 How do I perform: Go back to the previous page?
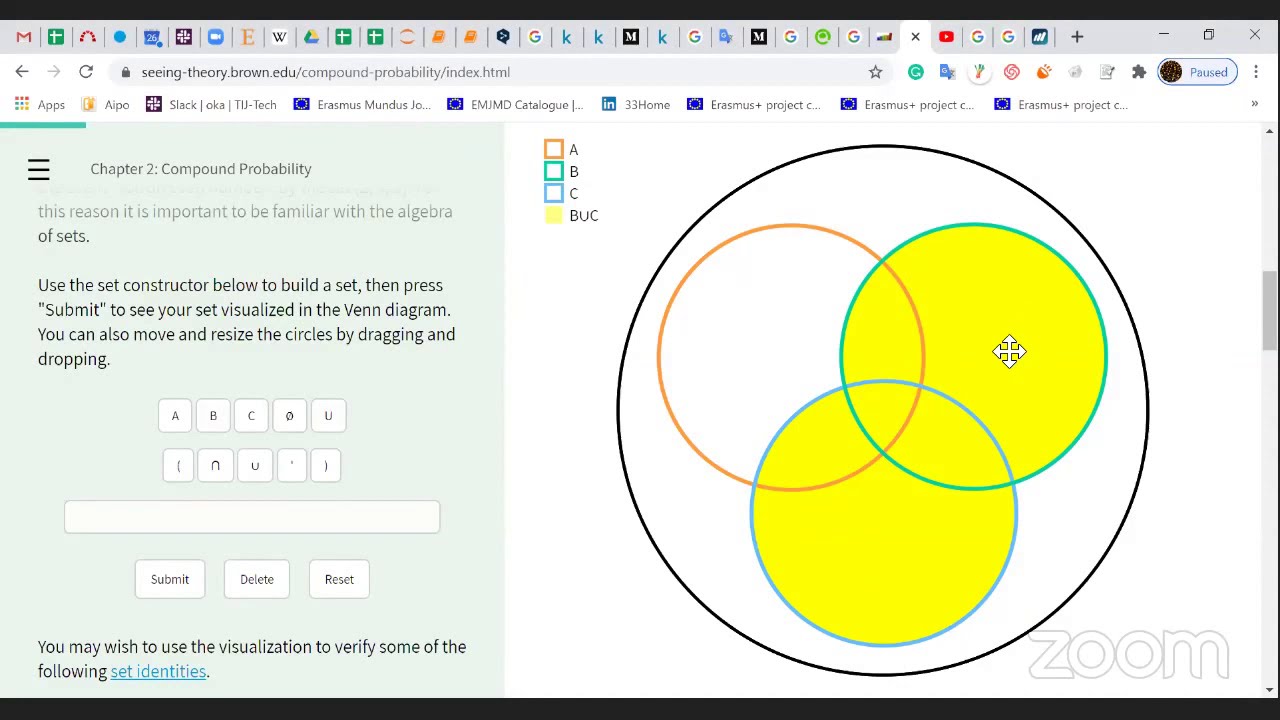(x=22, y=72)
